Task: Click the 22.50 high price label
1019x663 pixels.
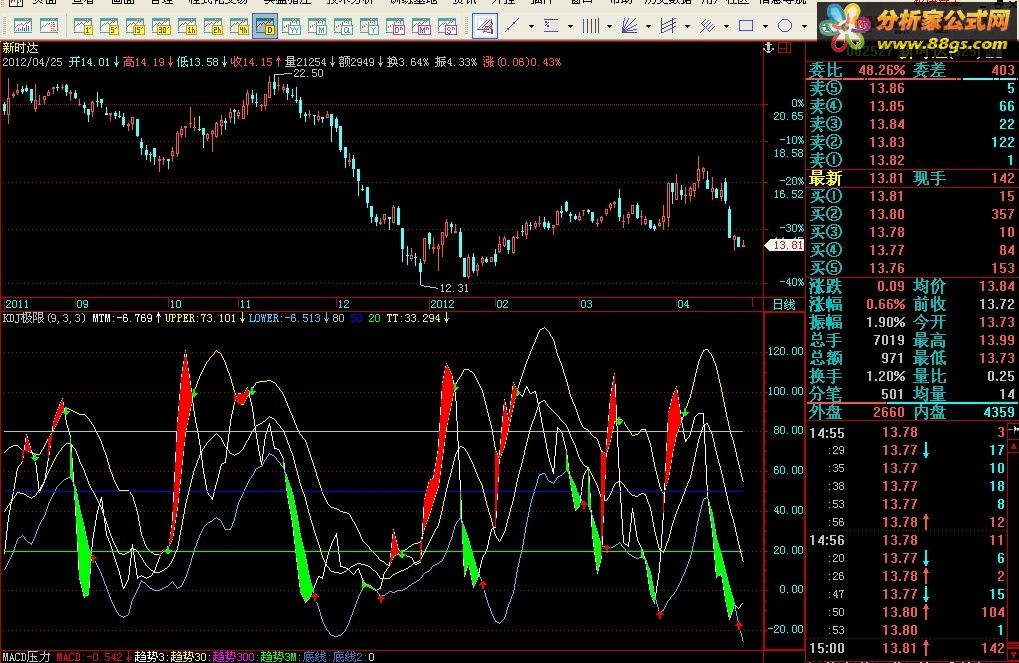Action: [308, 73]
